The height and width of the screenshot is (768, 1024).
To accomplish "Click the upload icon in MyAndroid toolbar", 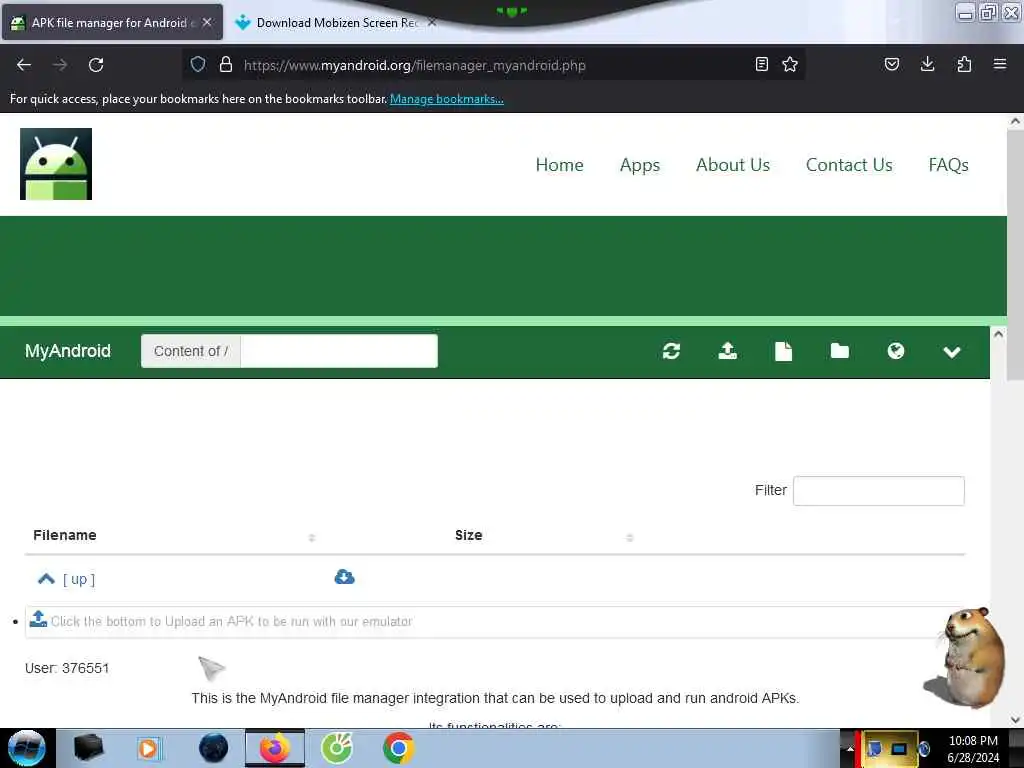I will [x=728, y=351].
